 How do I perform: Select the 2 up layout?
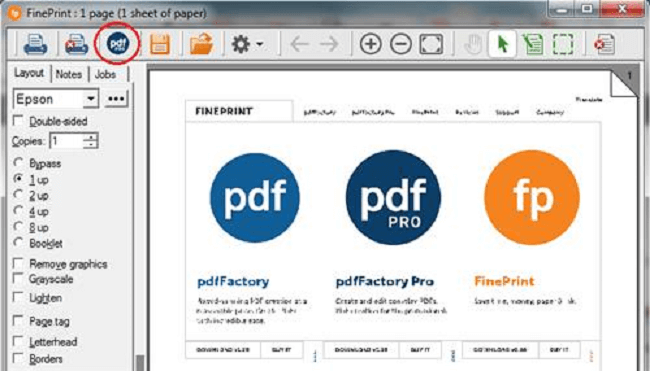18,195
